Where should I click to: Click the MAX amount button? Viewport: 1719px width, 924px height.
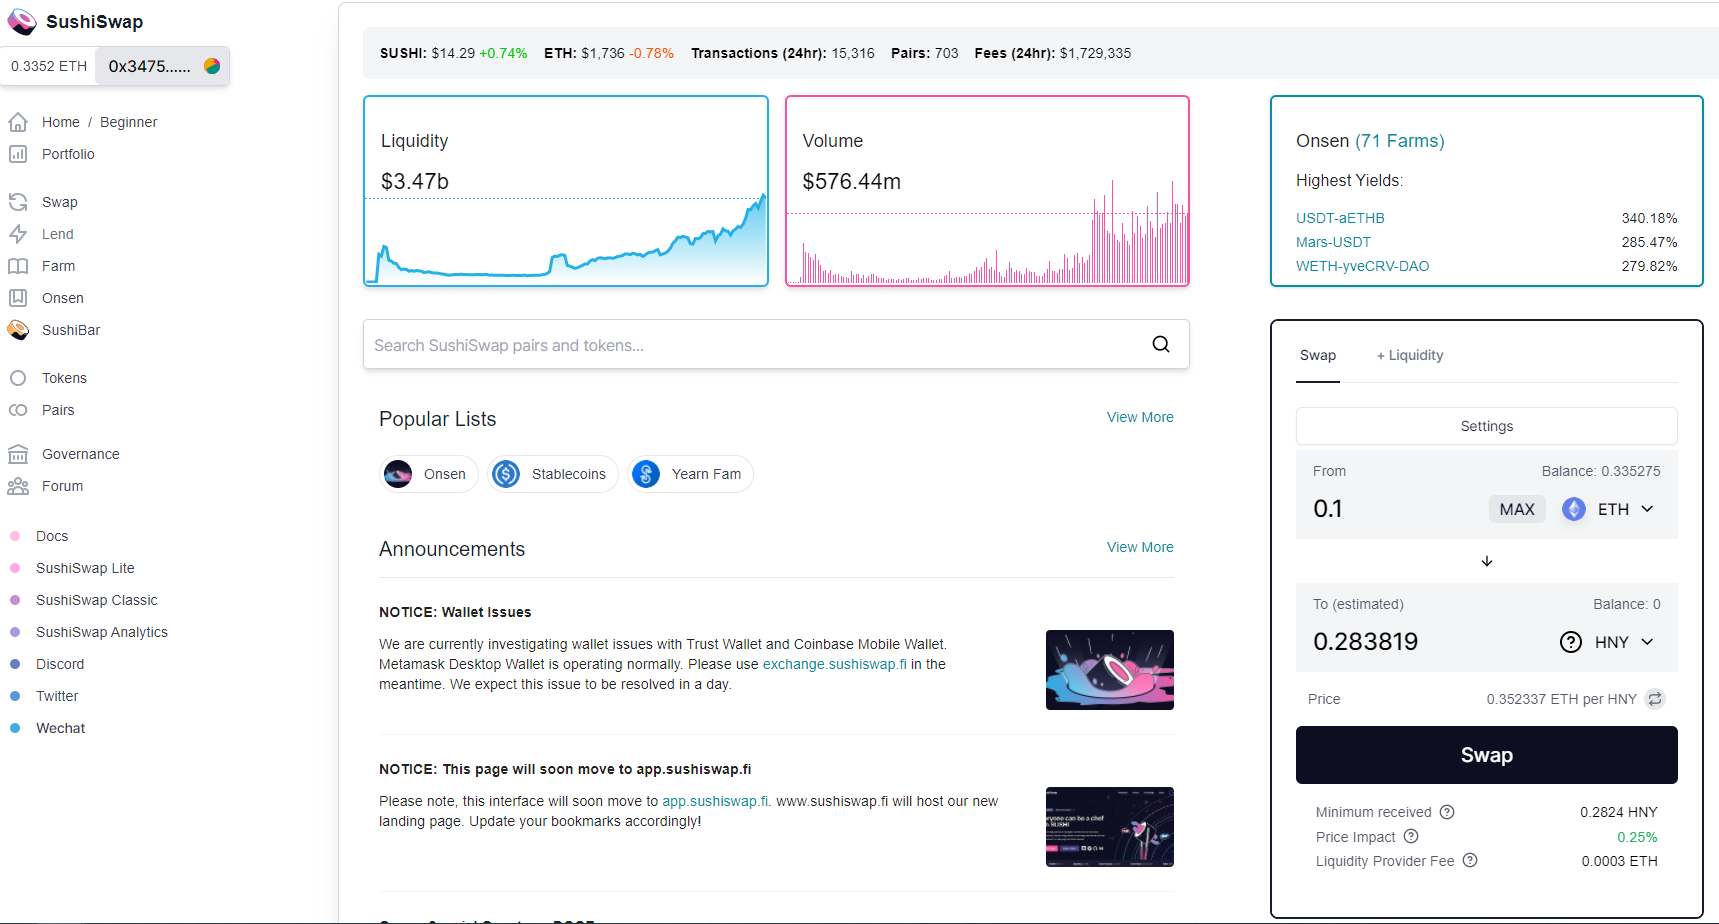1517,509
